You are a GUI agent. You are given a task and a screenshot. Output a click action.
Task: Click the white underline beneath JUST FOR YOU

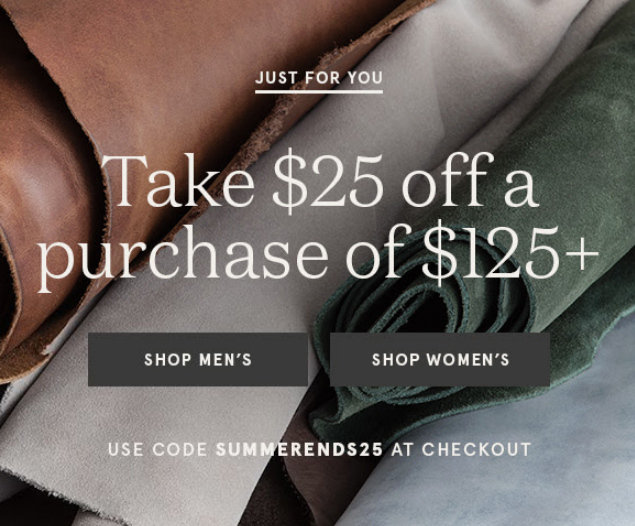(x=319, y=92)
